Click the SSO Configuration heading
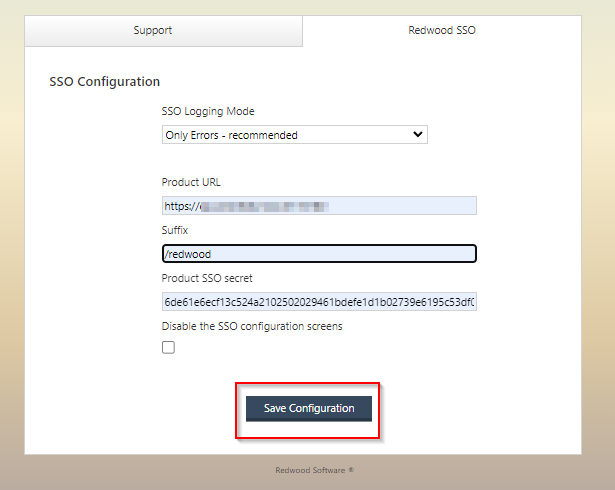 [x=104, y=82]
